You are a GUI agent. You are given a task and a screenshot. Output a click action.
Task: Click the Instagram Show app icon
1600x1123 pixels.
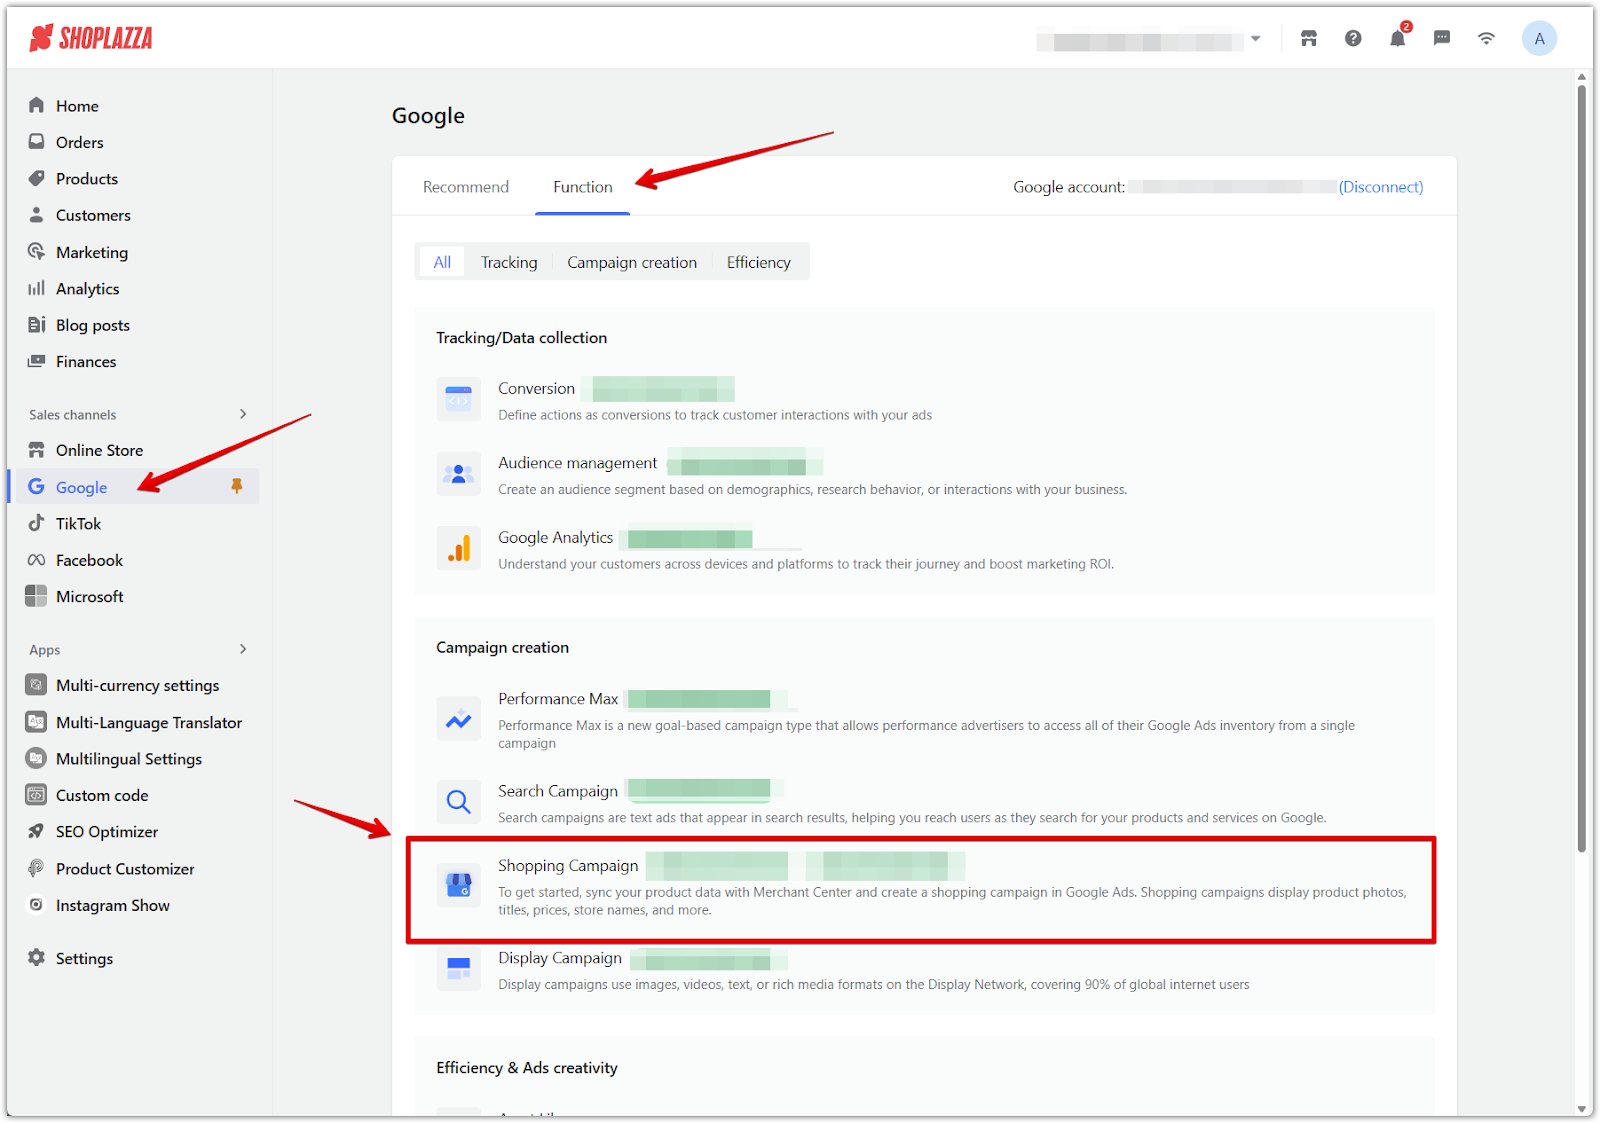36,904
